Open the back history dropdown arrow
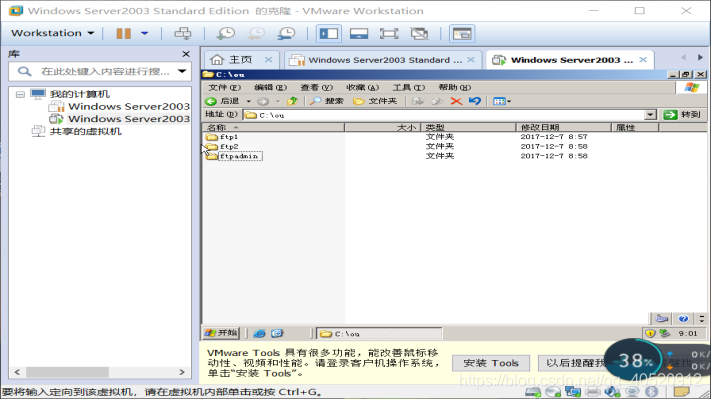This screenshot has width=712, height=399. (248, 101)
